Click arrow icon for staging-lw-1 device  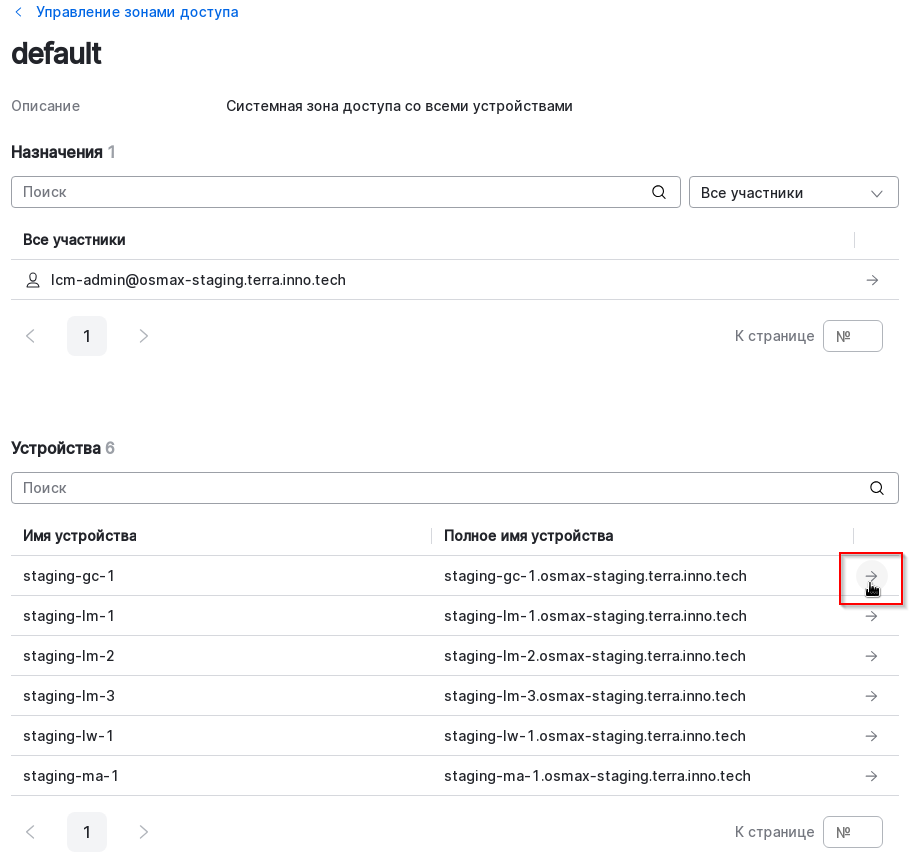pos(871,736)
